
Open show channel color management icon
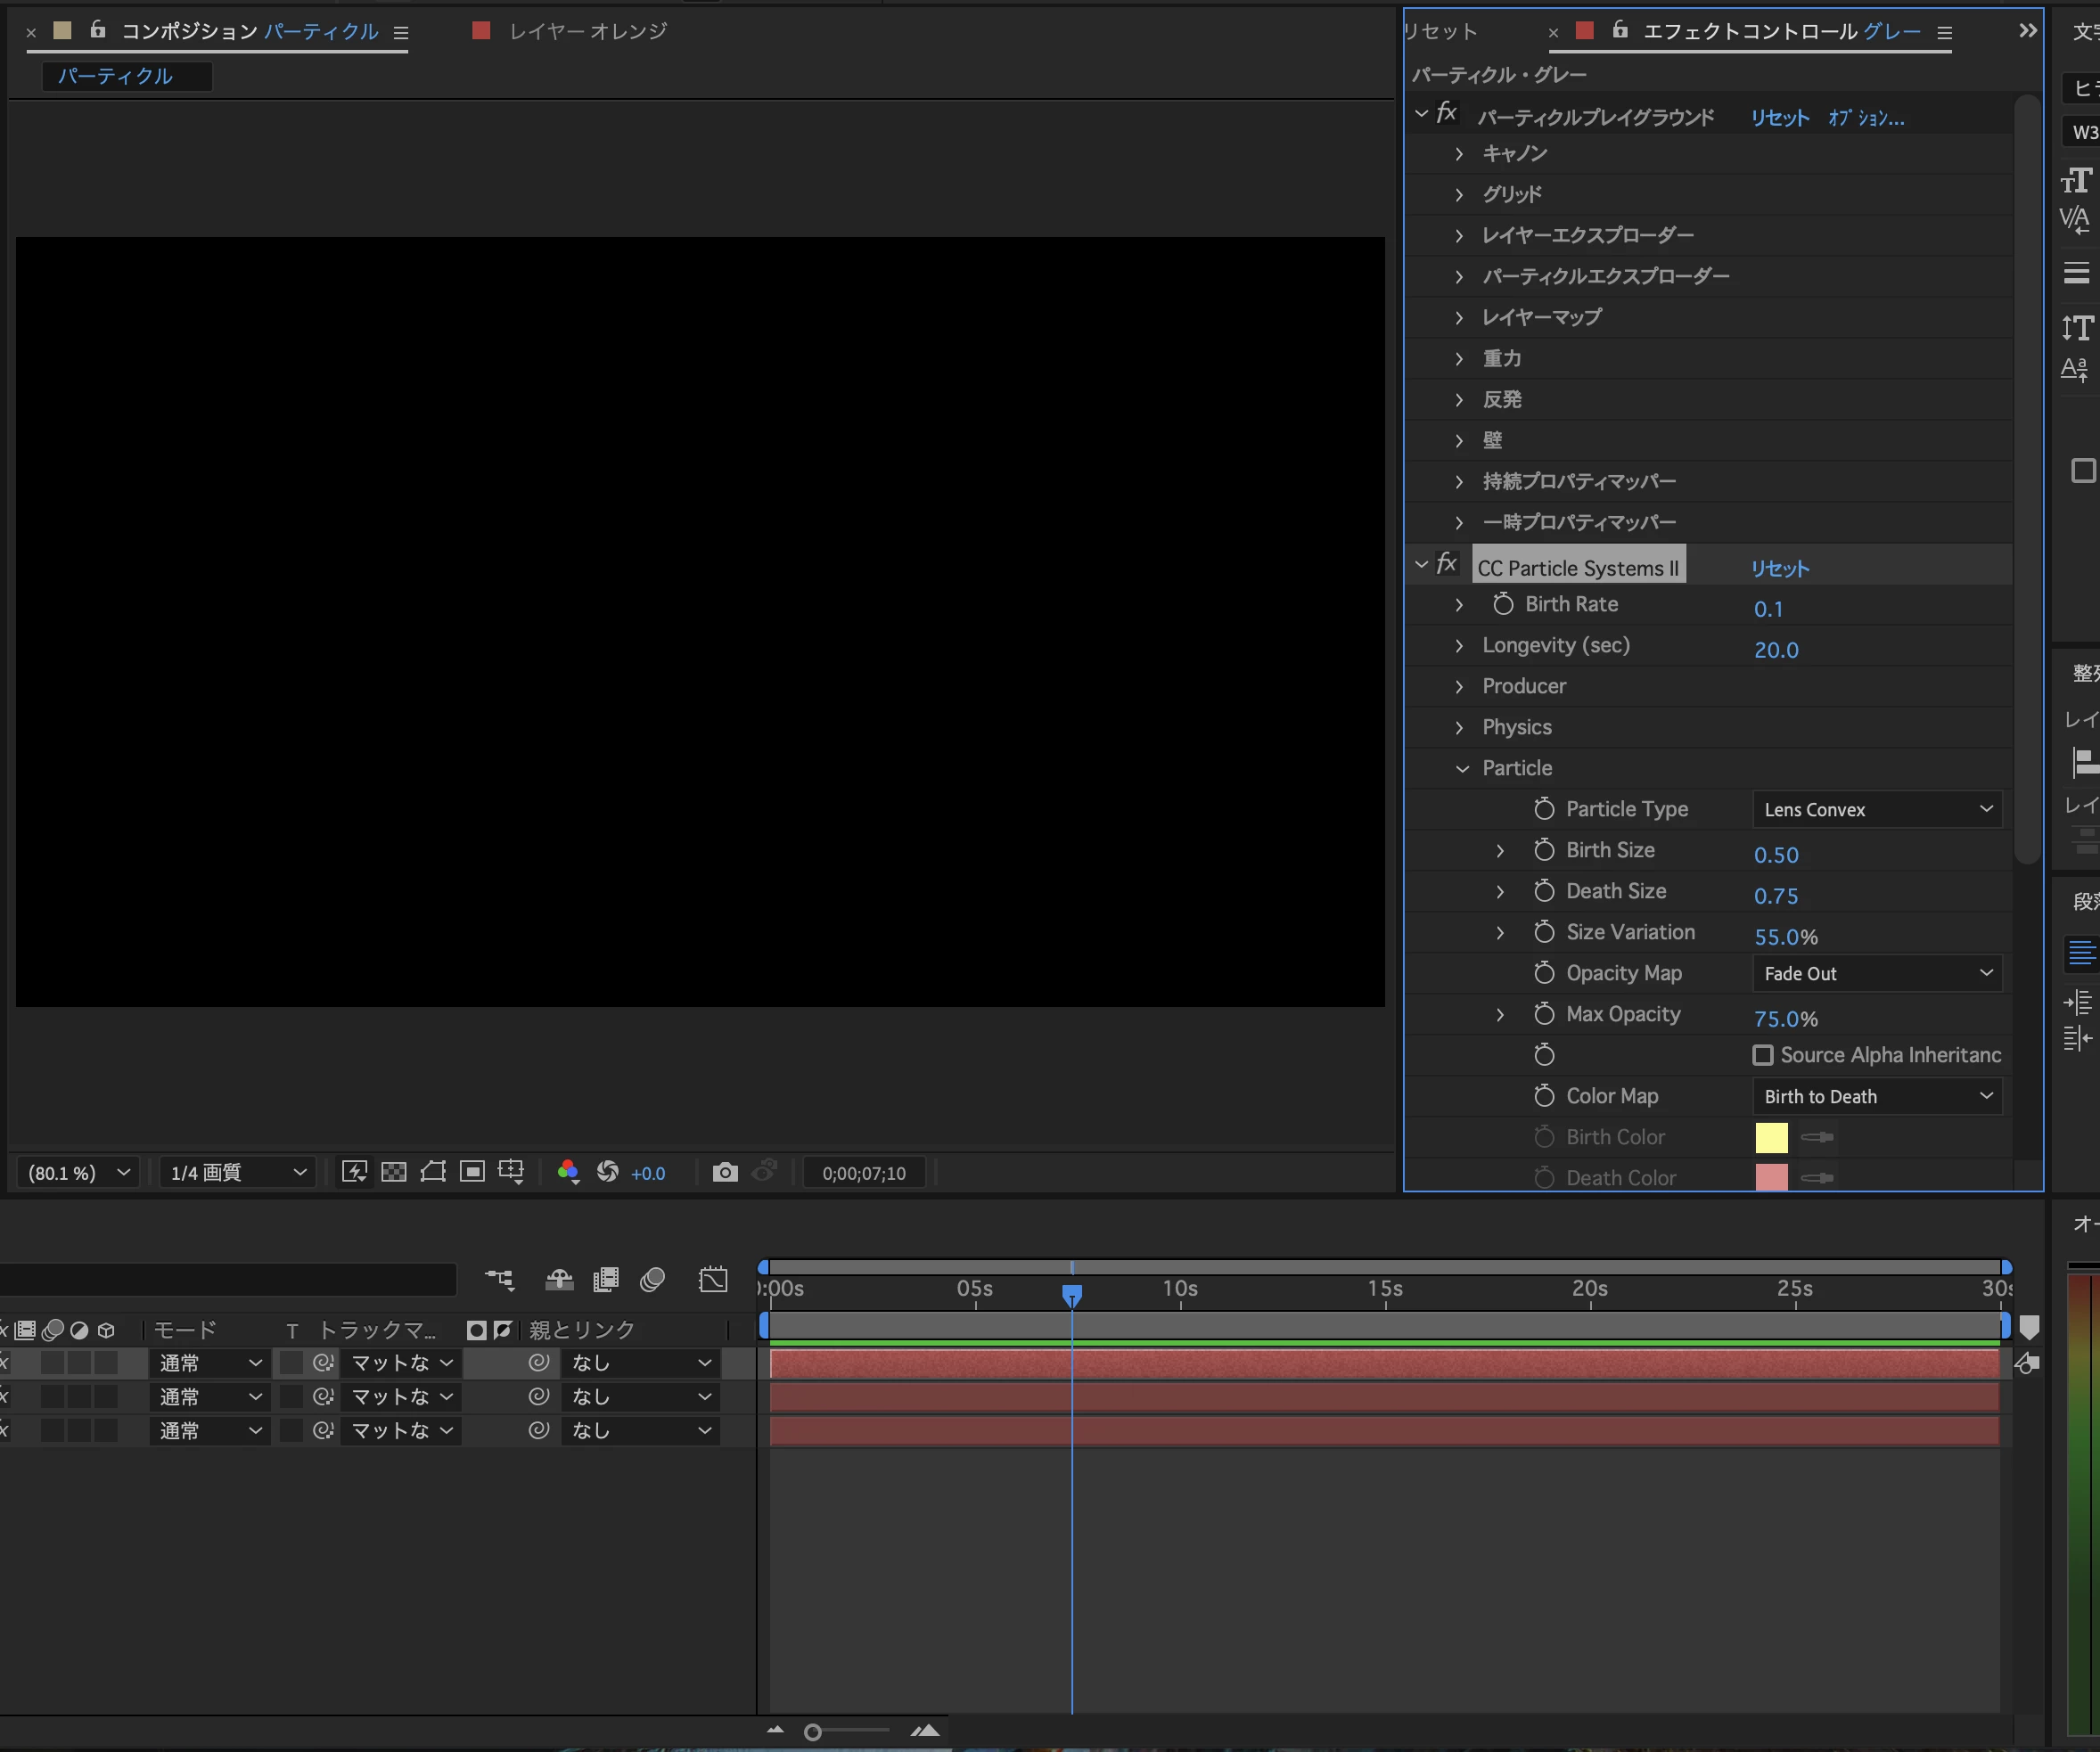[x=568, y=1172]
